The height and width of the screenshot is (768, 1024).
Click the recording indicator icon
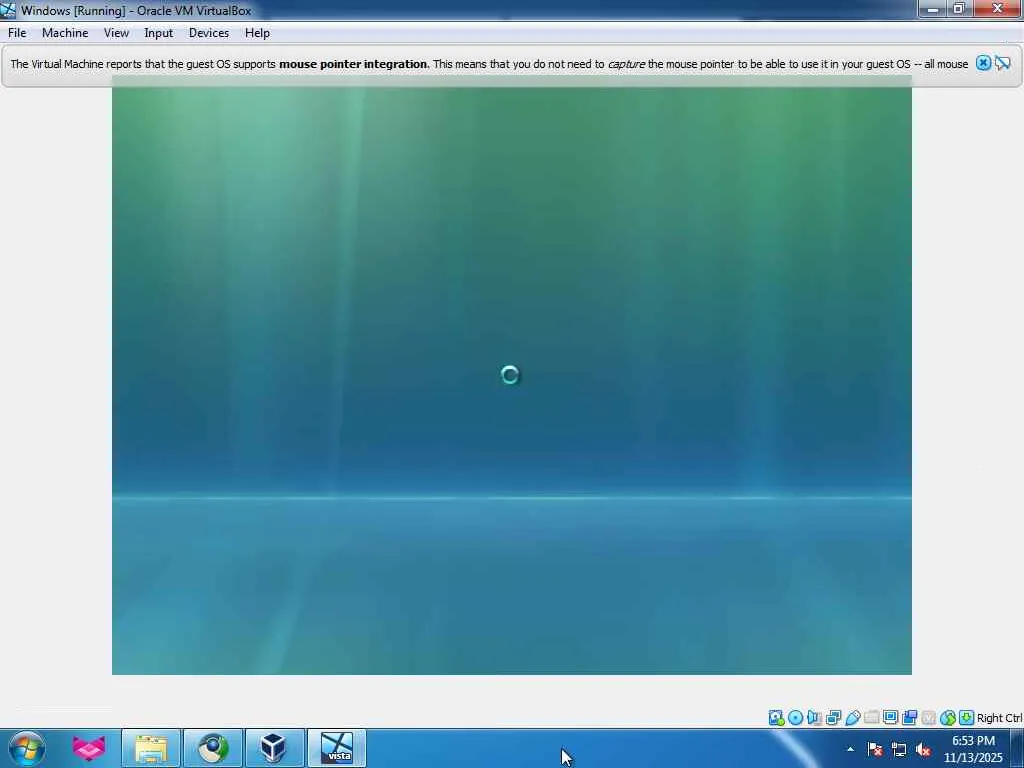point(909,718)
